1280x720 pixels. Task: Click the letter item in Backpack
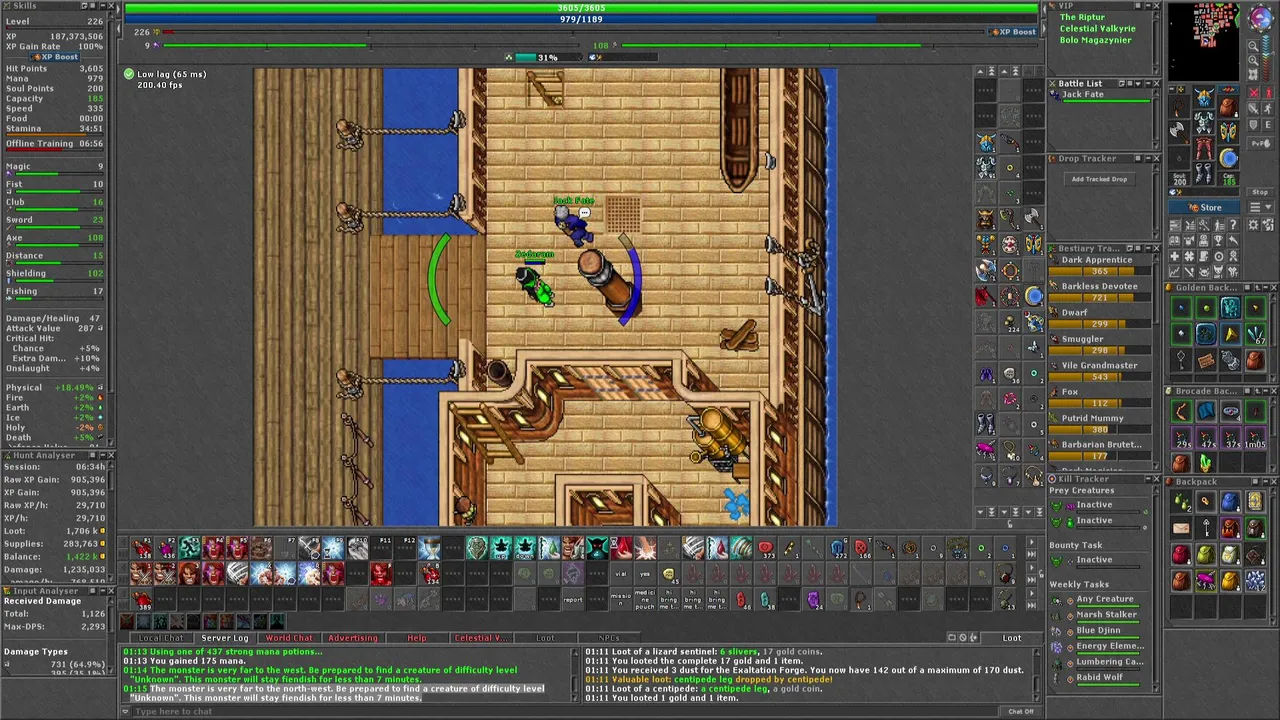click(x=1181, y=528)
